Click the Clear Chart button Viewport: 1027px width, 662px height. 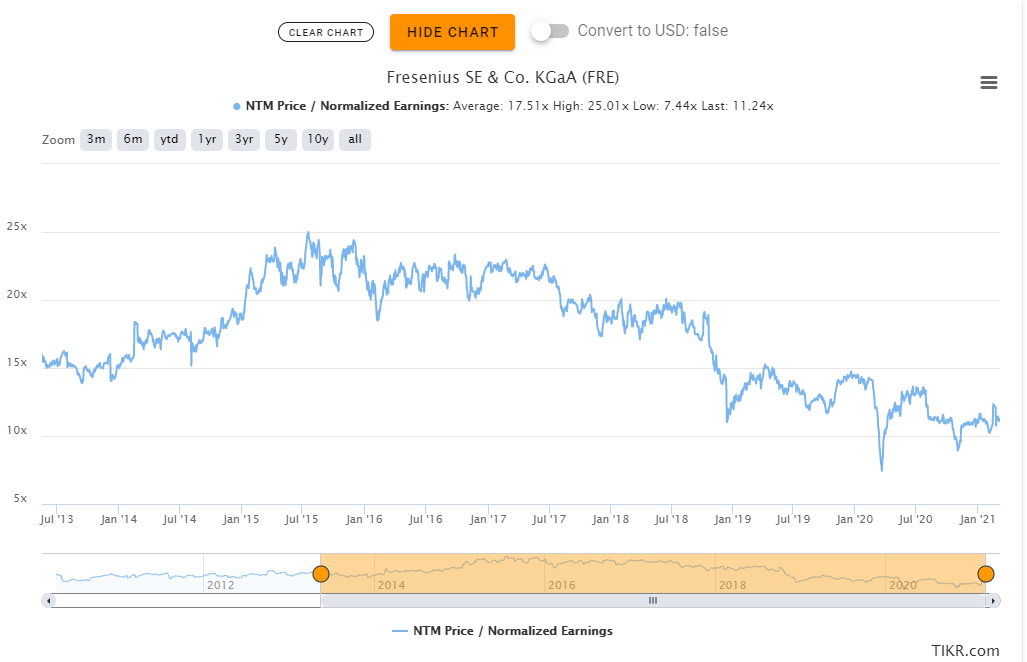click(x=326, y=32)
